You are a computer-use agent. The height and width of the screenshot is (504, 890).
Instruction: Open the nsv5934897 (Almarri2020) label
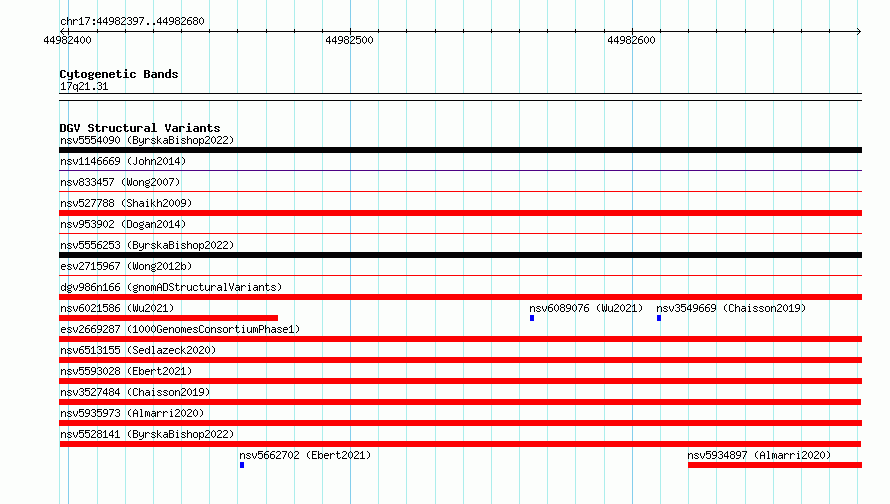tap(759, 455)
